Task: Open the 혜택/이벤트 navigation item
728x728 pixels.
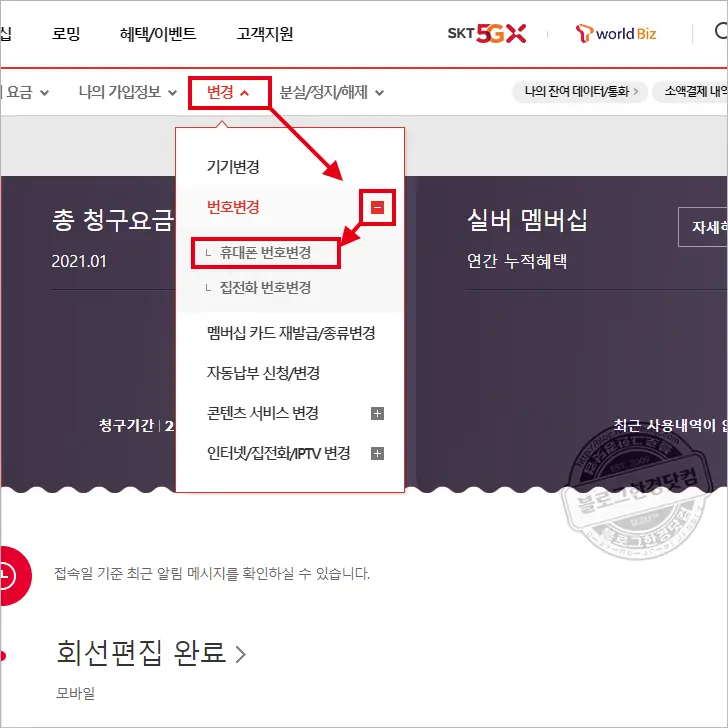Action: click(158, 33)
